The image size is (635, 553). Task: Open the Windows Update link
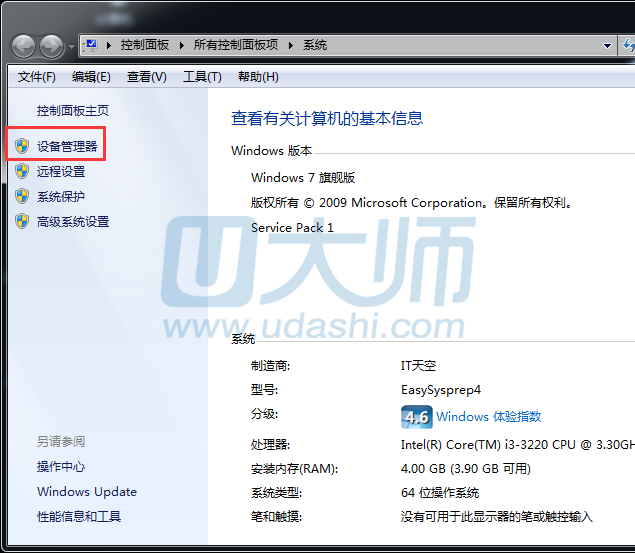click(87, 491)
